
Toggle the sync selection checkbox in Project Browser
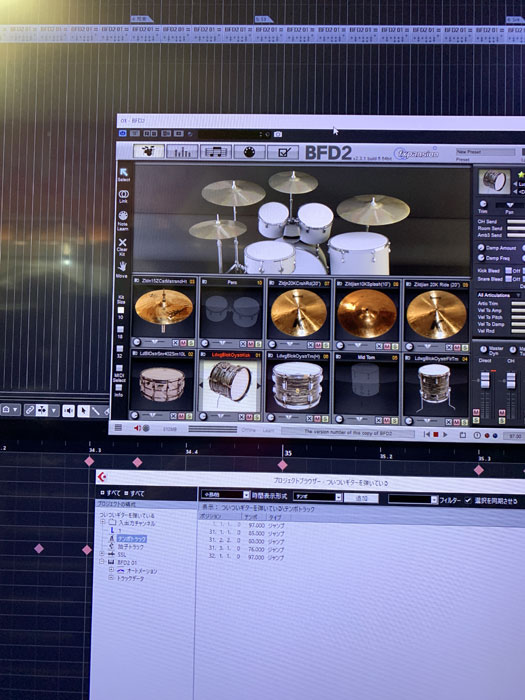468,500
